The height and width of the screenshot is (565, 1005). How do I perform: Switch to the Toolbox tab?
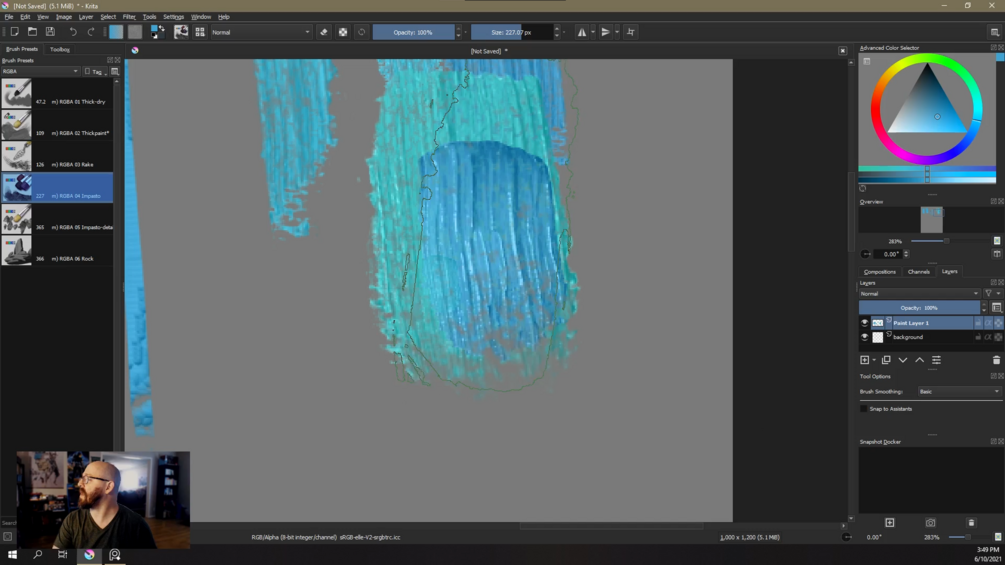tap(60, 49)
